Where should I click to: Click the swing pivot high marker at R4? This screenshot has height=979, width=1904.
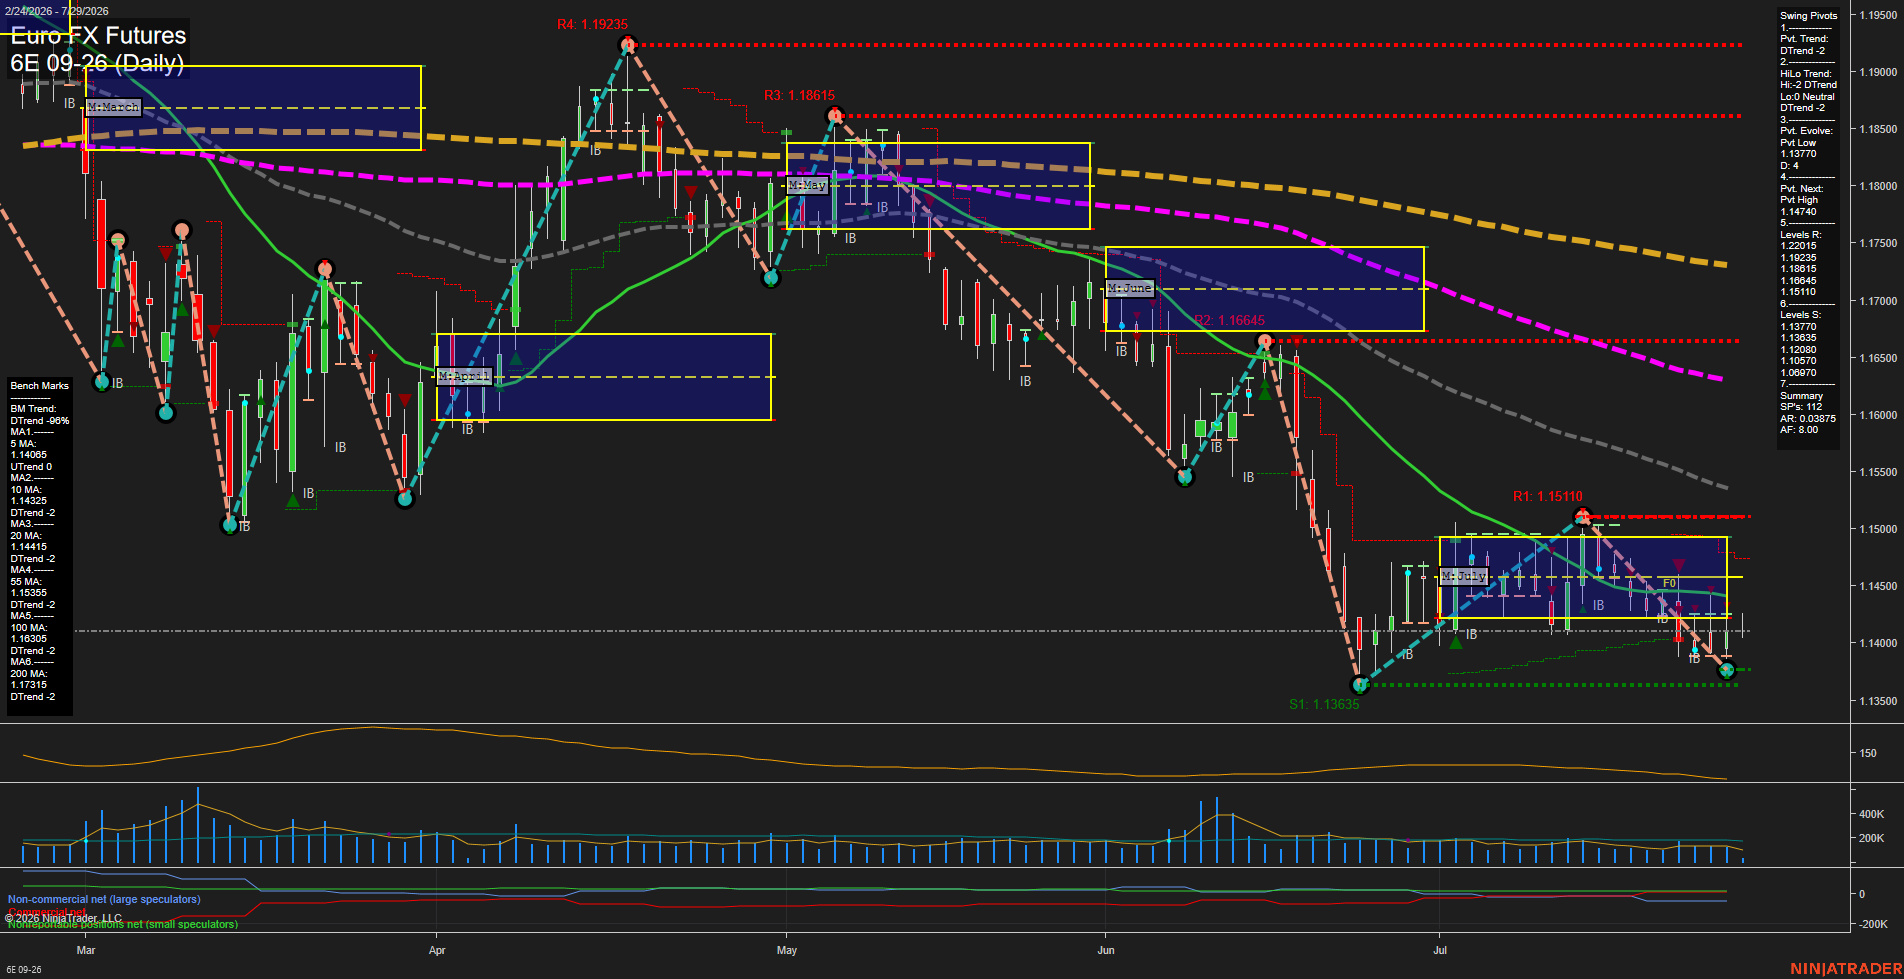pyautogui.click(x=628, y=44)
